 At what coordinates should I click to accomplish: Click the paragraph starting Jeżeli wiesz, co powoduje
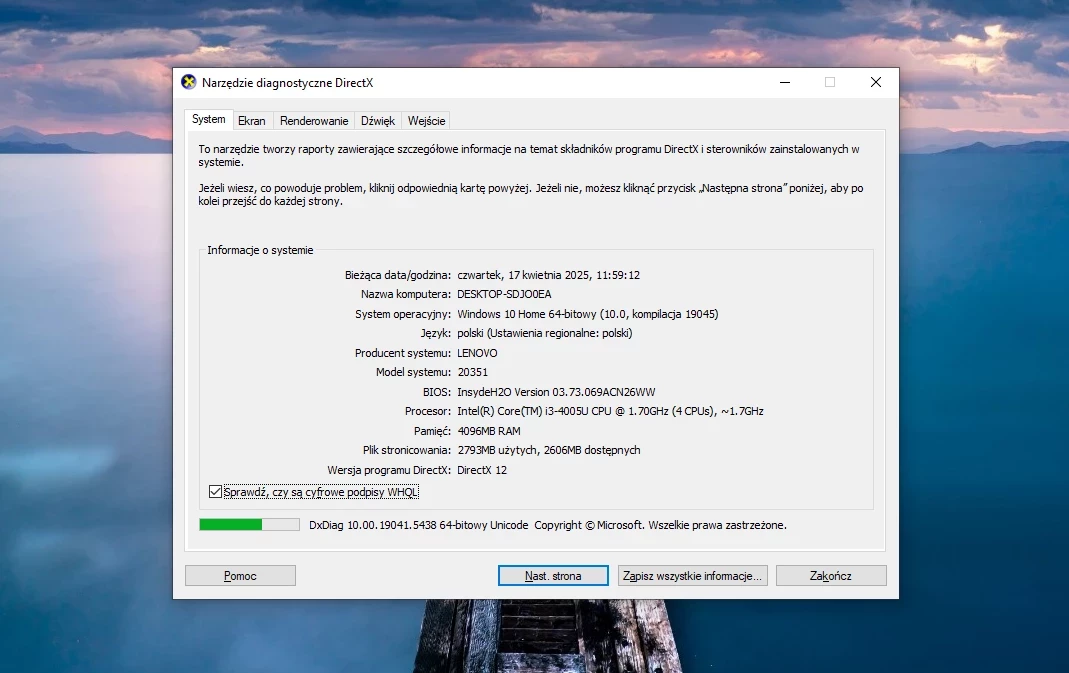coord(531,194)
